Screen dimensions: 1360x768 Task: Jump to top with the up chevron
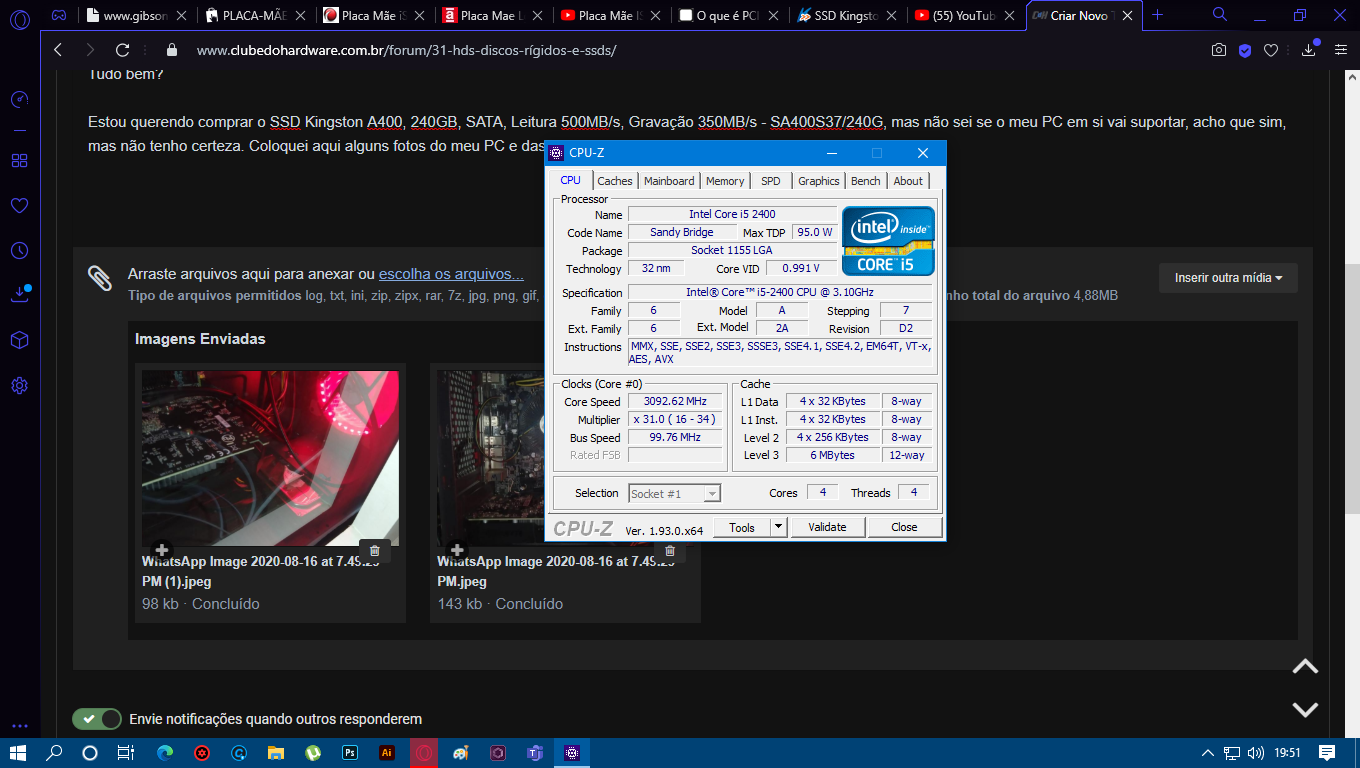[x=1305, y=667]
